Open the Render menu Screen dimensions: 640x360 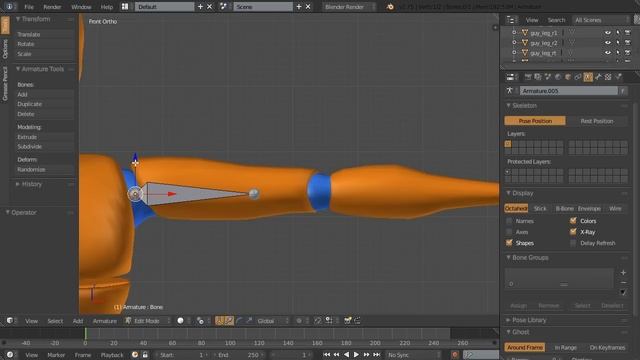tap(52, 7)
